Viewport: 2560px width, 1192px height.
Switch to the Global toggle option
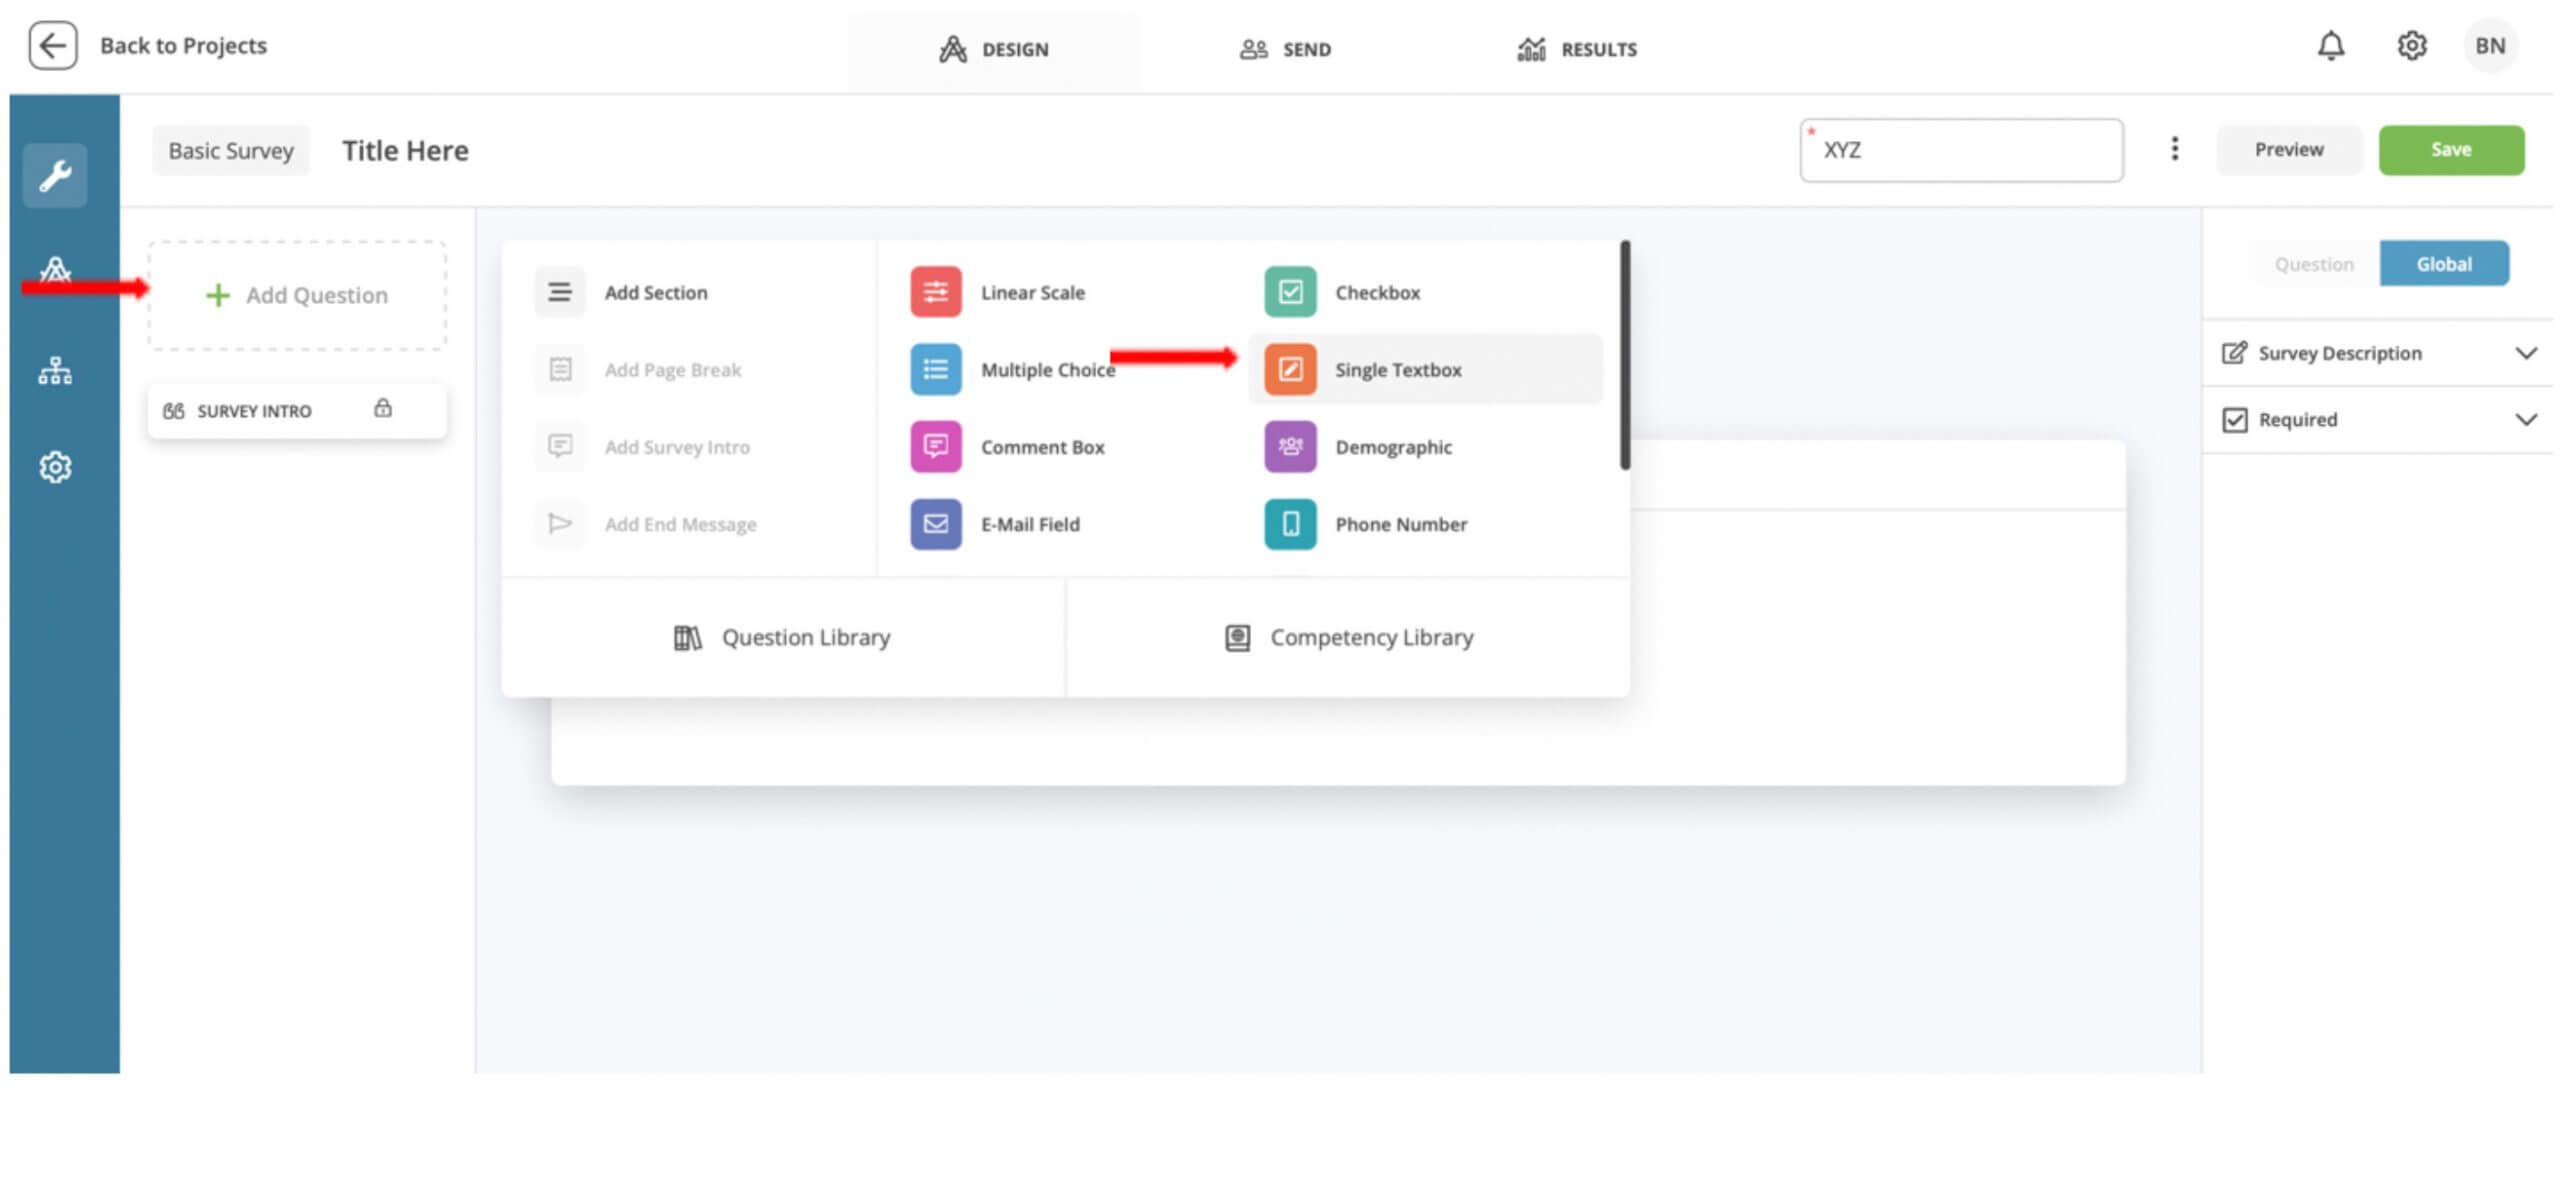point(2444,264)
